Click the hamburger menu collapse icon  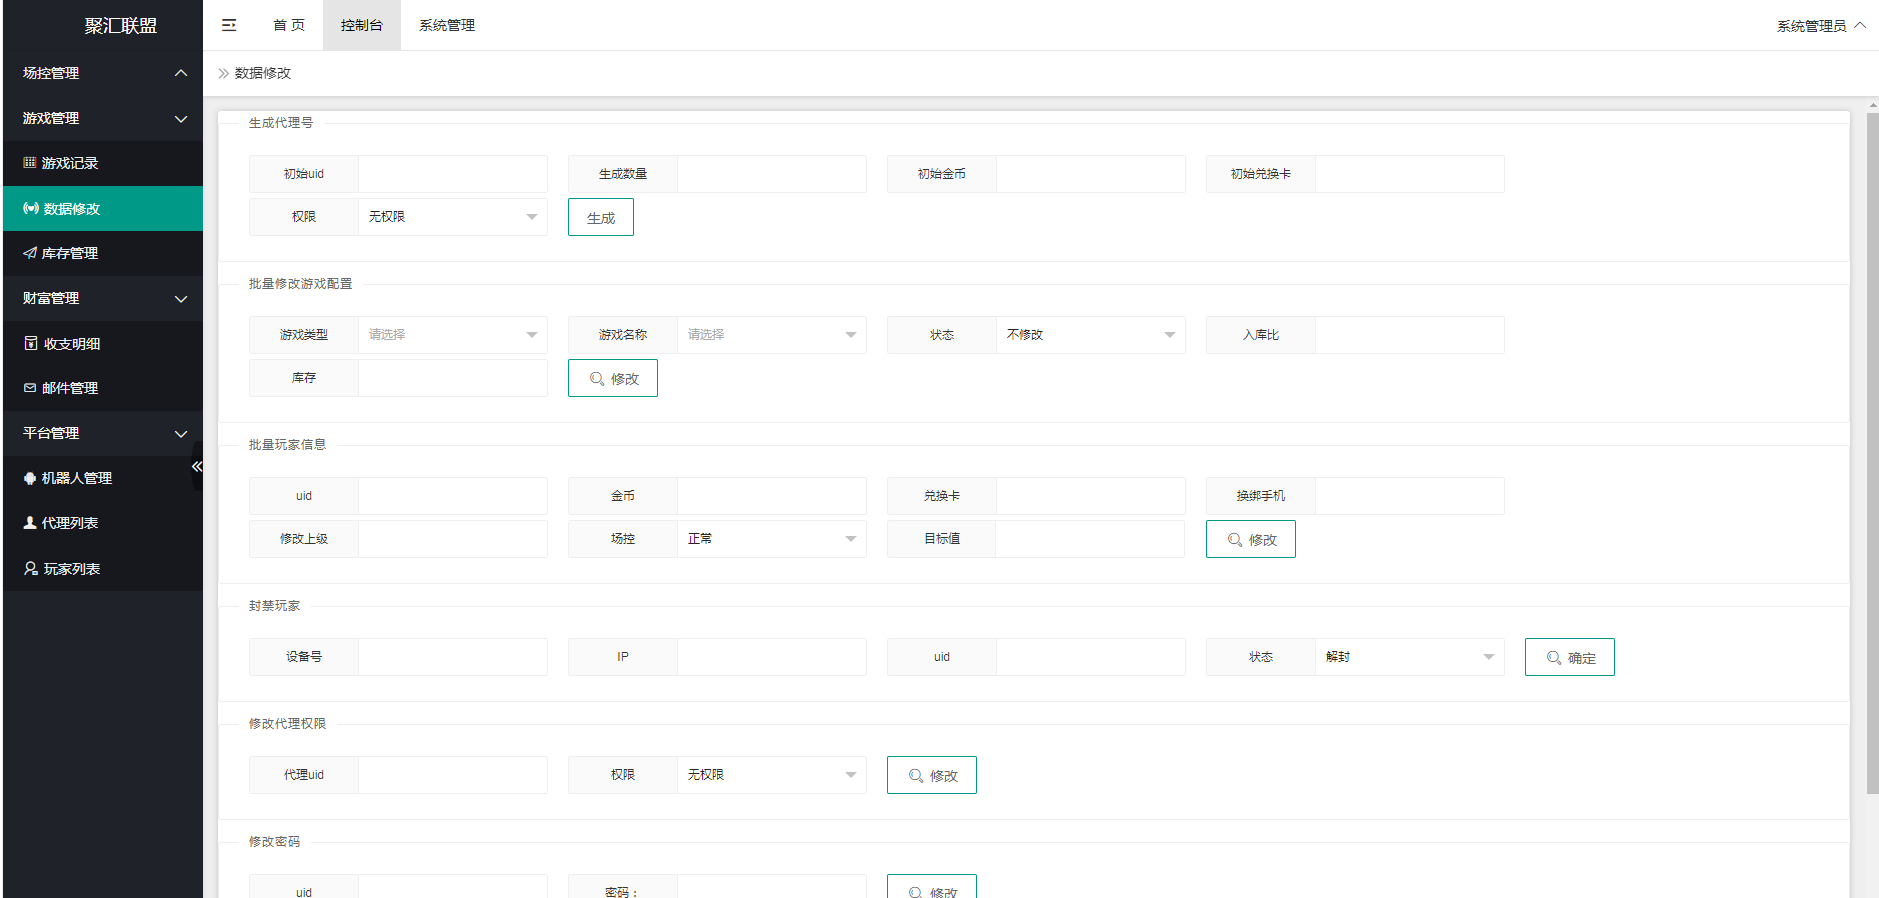(229, 25)
